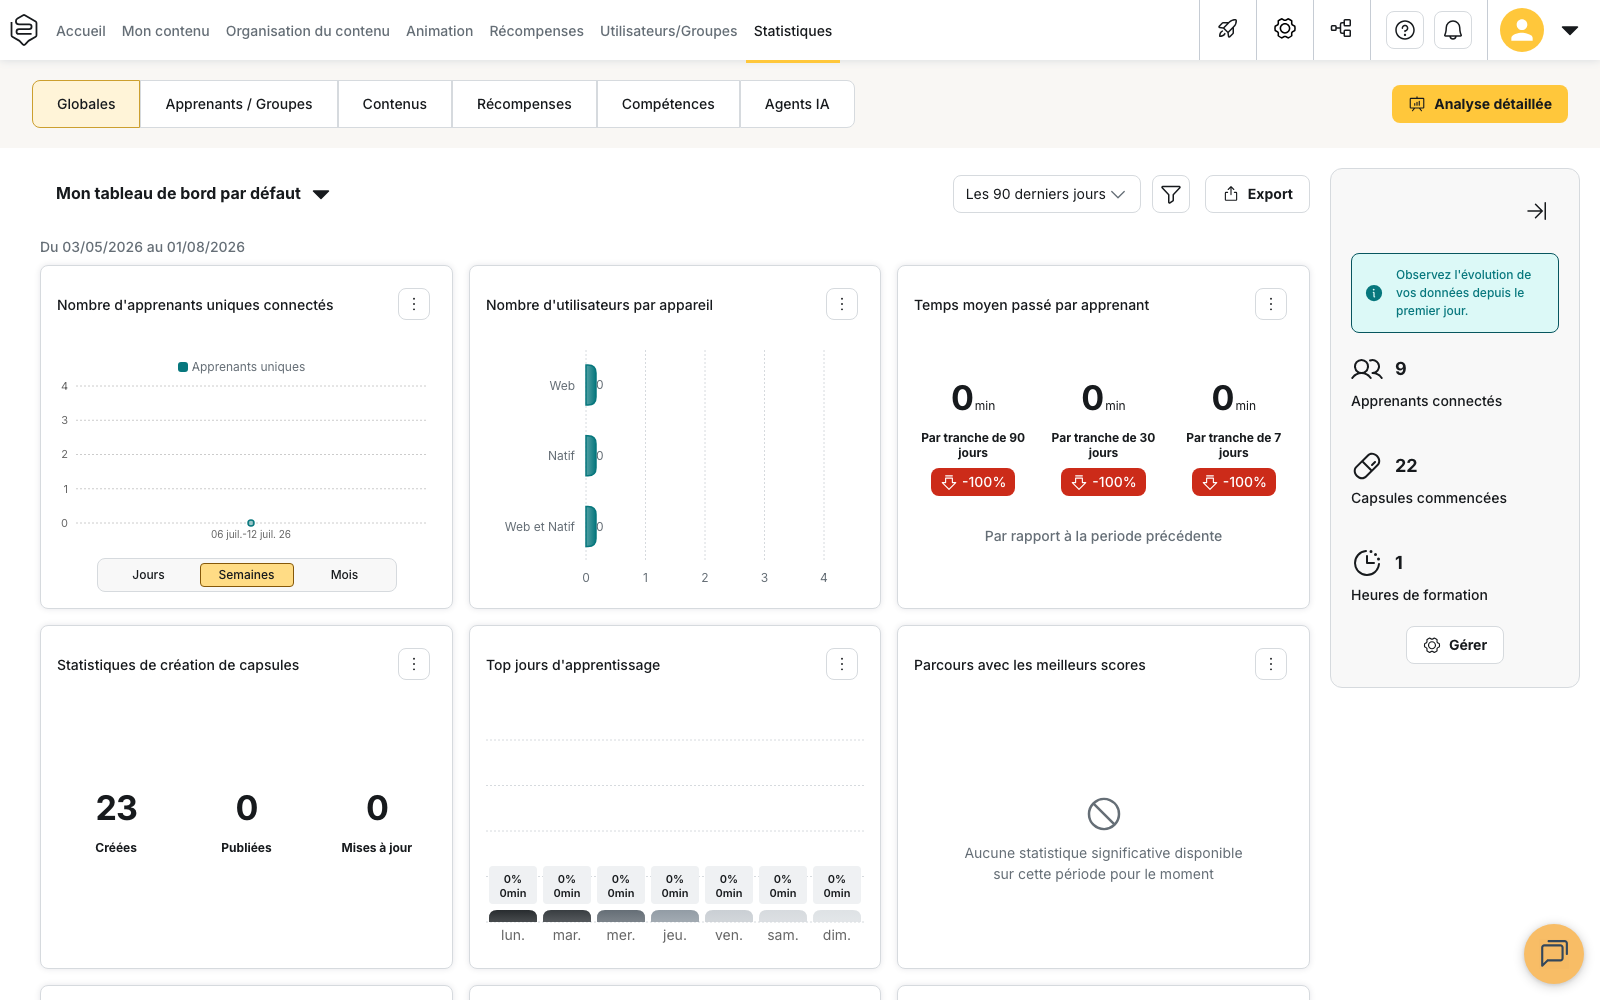Open options menu for Nombre d'apprenants uniques connectés

pos(414,304)
